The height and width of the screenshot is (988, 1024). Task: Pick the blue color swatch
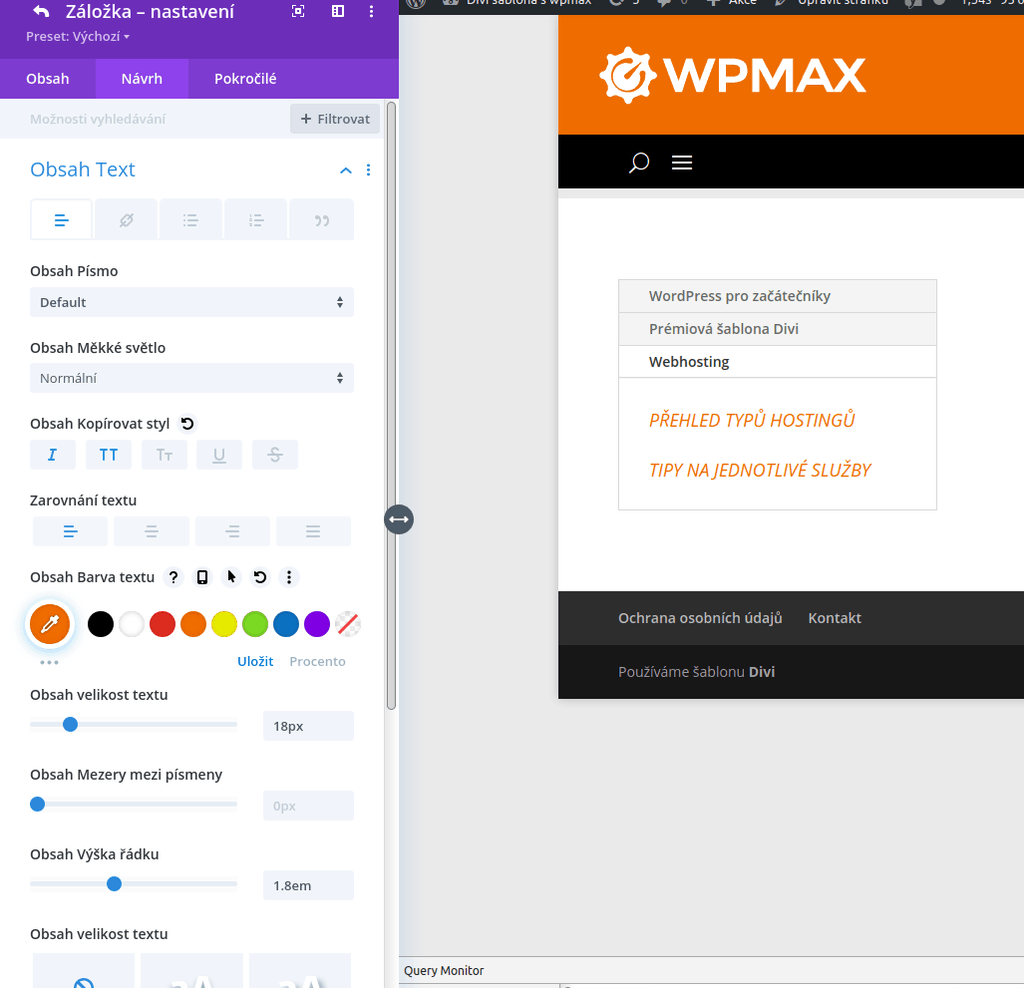coord(286,624)
